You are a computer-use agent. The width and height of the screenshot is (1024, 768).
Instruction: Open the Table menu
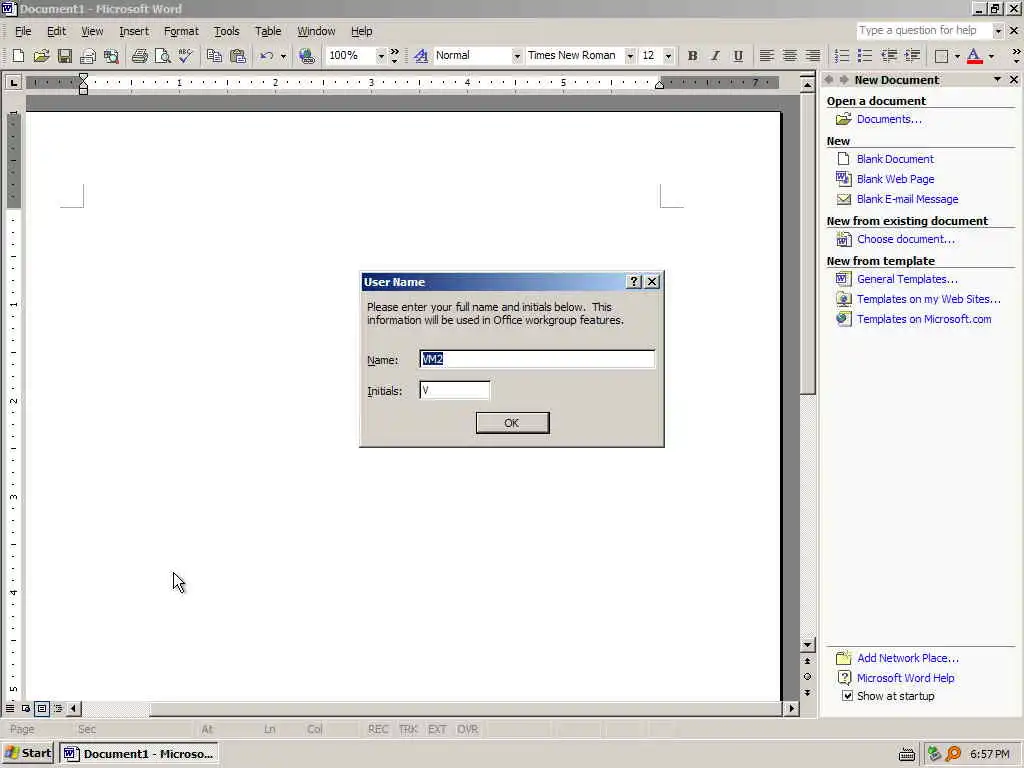268,31
